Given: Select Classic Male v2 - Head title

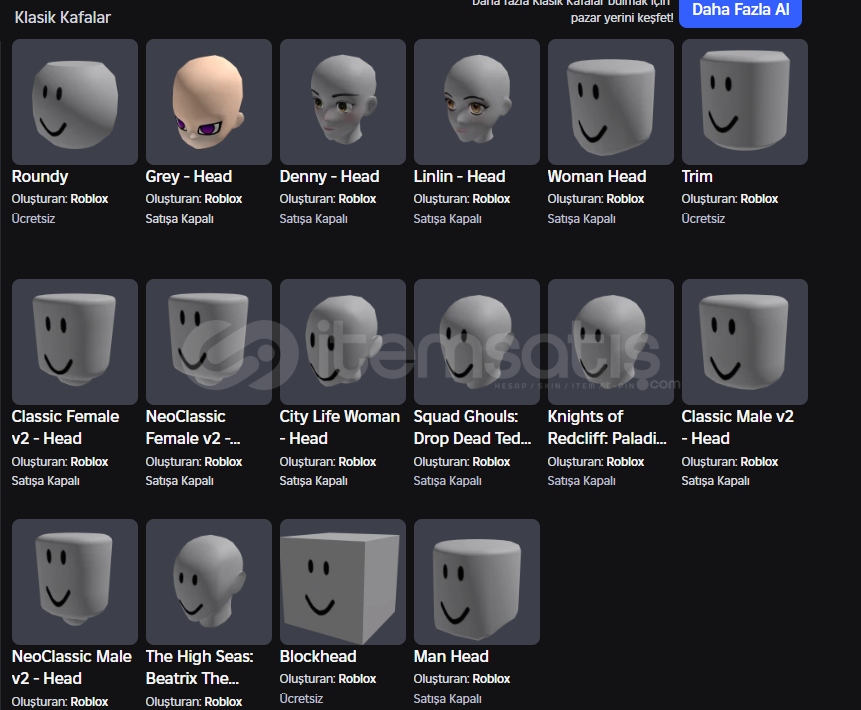Looking at the screenshot, I should [738, 427].
